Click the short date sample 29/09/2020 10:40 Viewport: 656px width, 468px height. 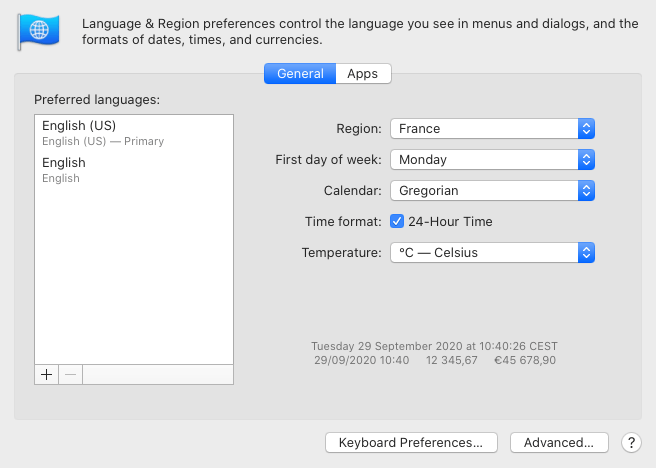coord(361,360)
